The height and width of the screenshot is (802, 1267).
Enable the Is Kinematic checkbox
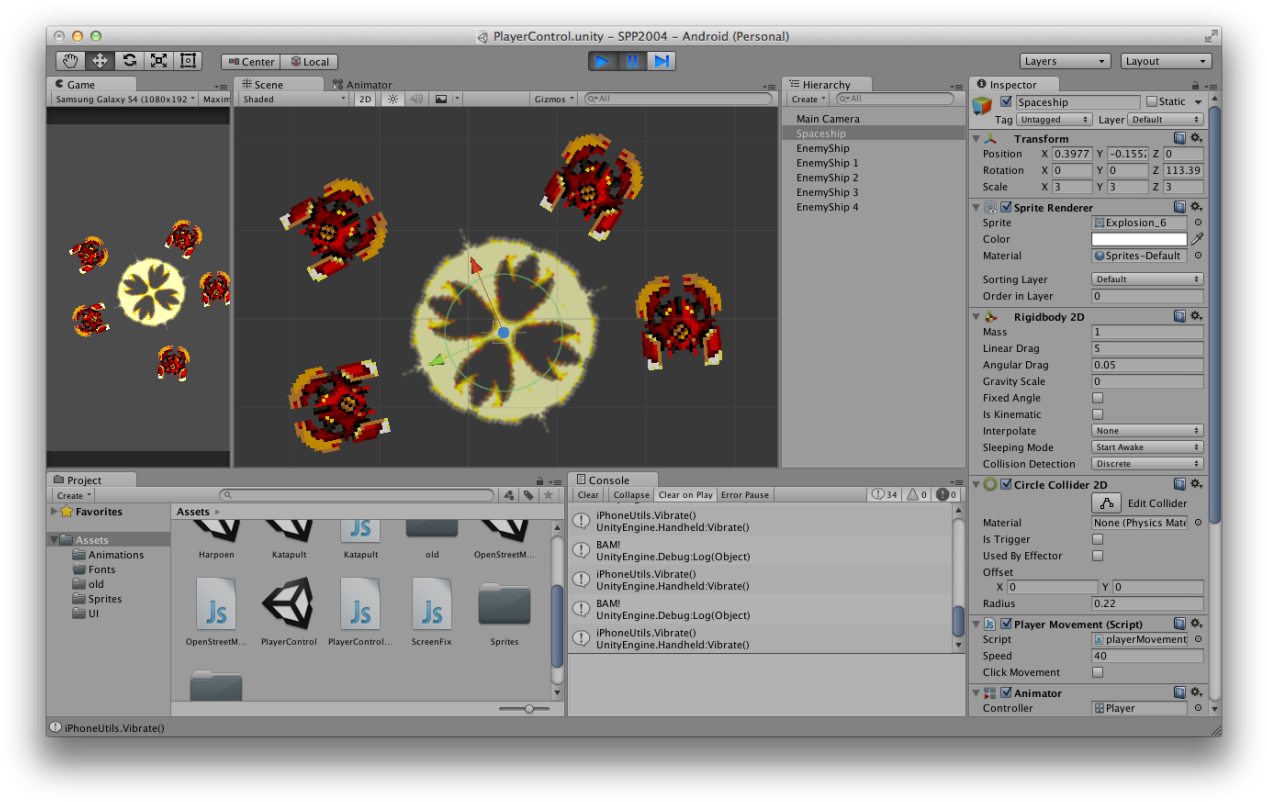(1097, 414)
